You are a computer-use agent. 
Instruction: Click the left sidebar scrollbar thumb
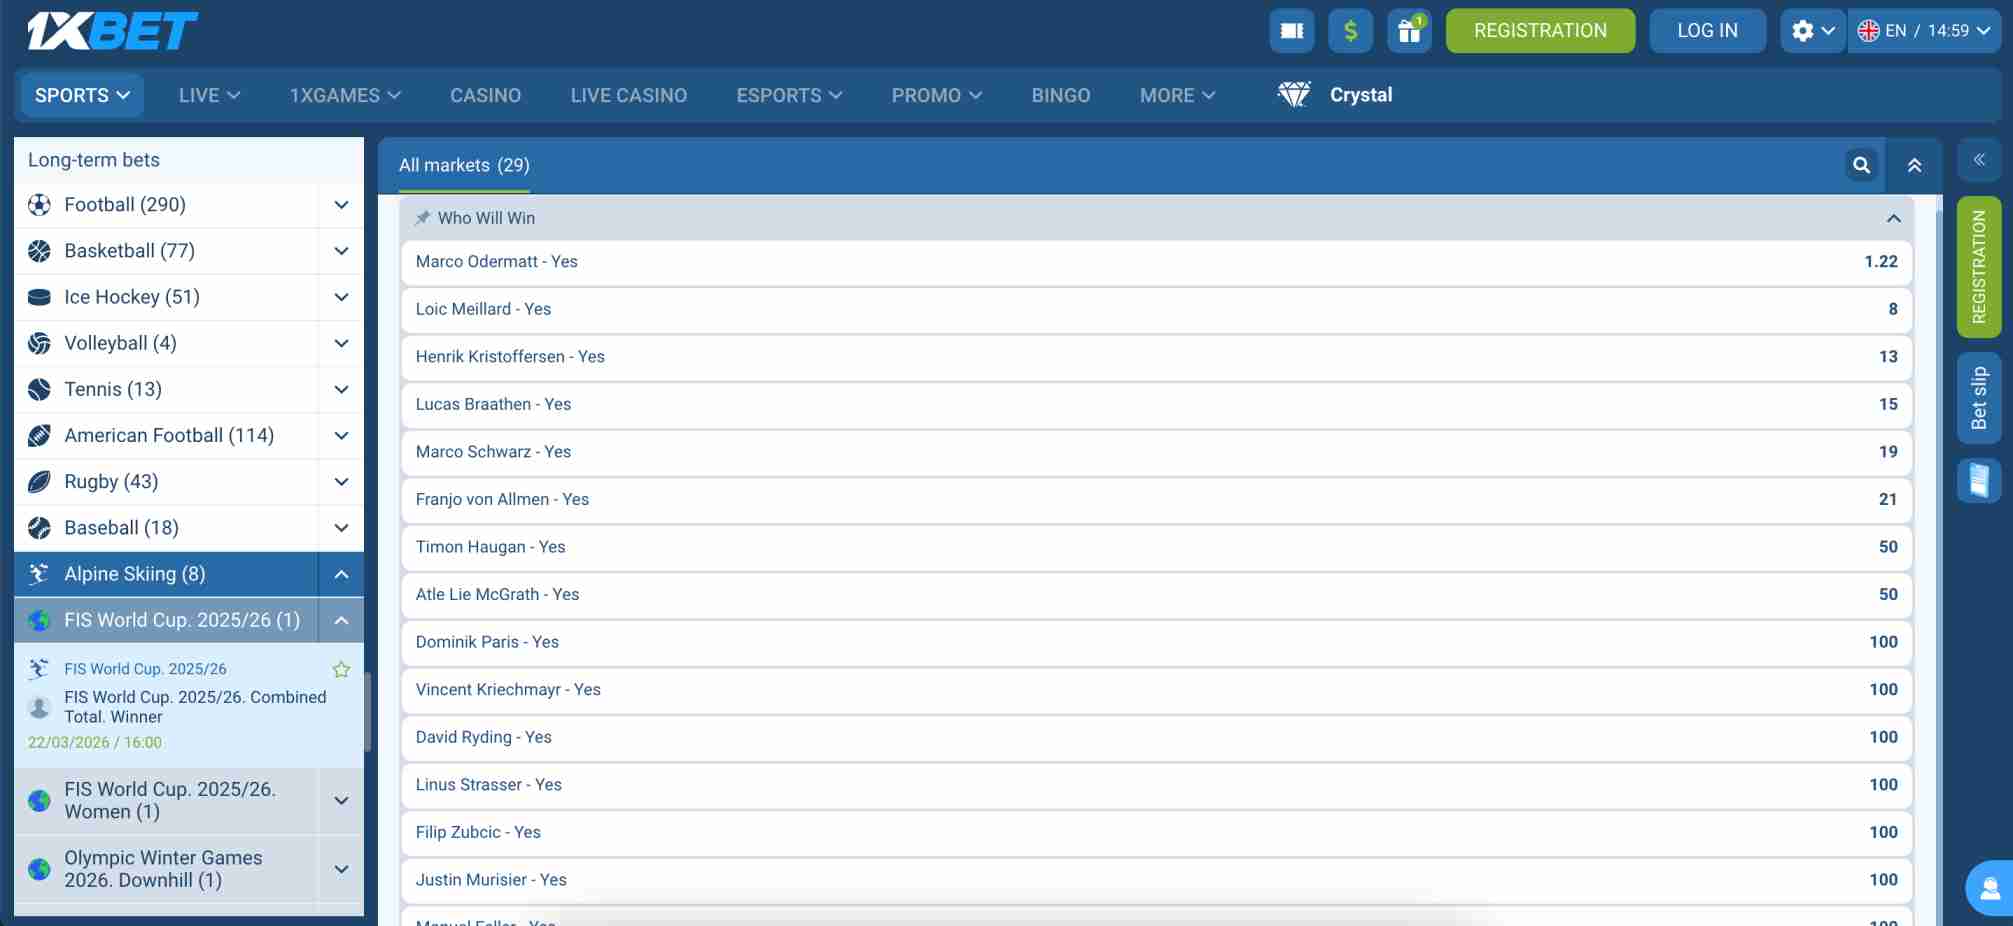pyautogui.click(x=367, y=711)
